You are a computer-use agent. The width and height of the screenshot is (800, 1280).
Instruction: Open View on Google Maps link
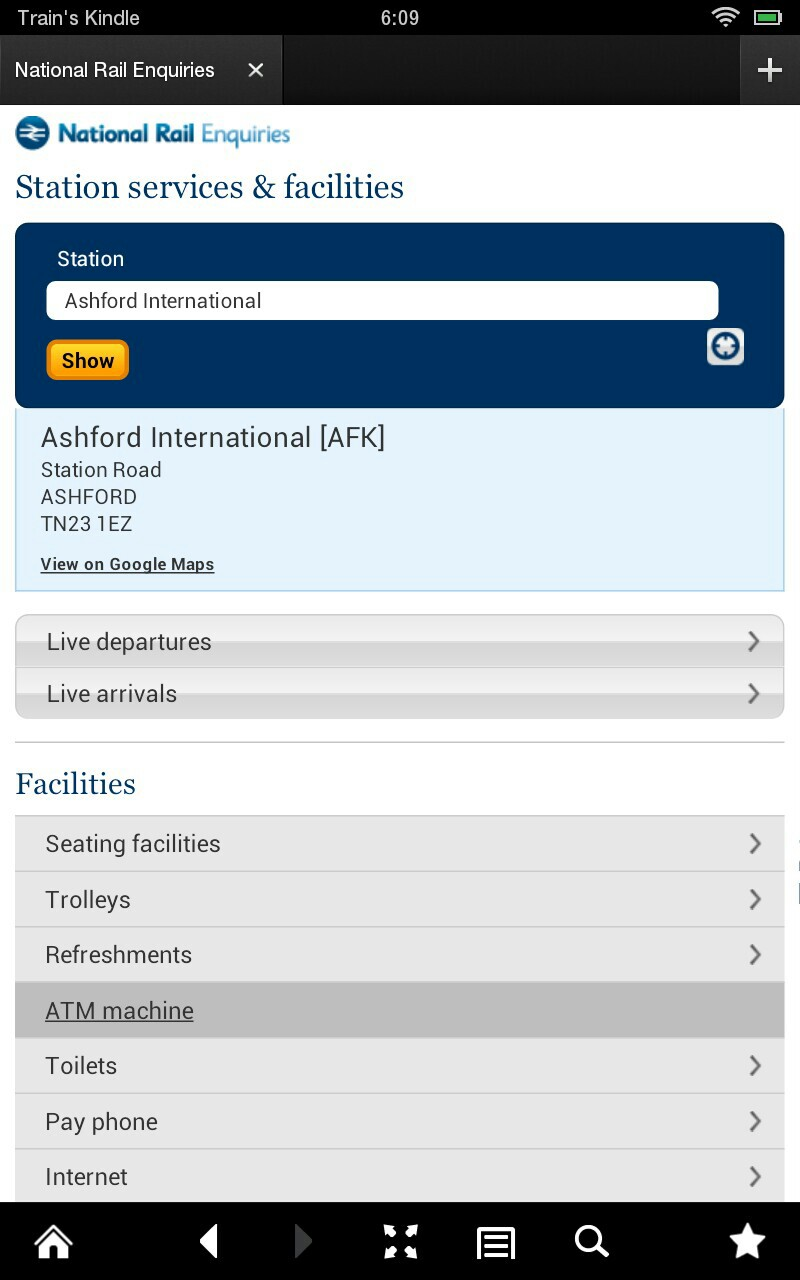click(x=127, y=564)
